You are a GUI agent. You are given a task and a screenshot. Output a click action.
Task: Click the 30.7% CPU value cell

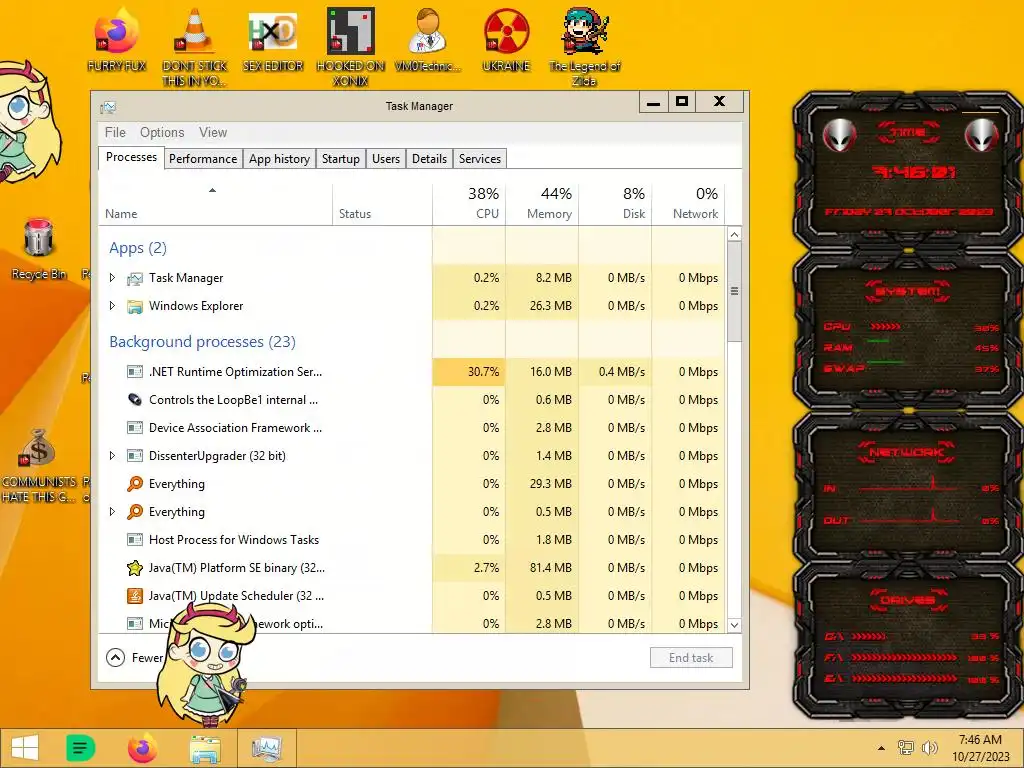469,372
